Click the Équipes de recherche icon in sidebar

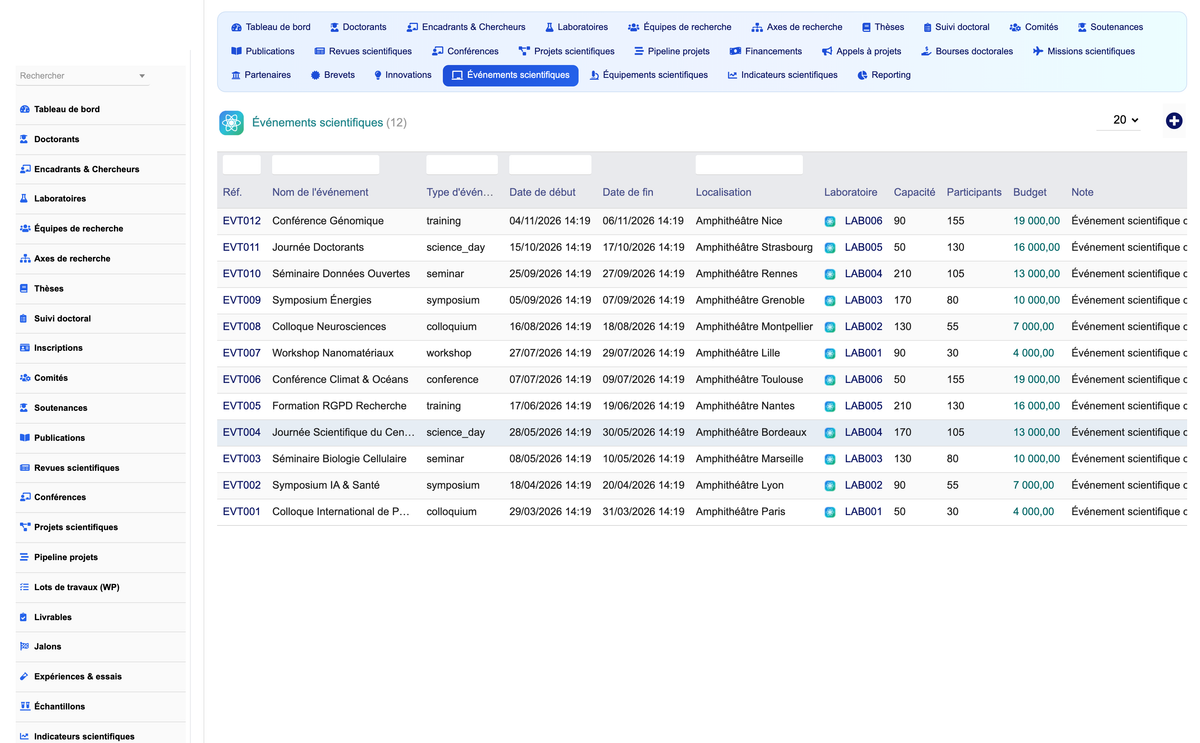24,229
